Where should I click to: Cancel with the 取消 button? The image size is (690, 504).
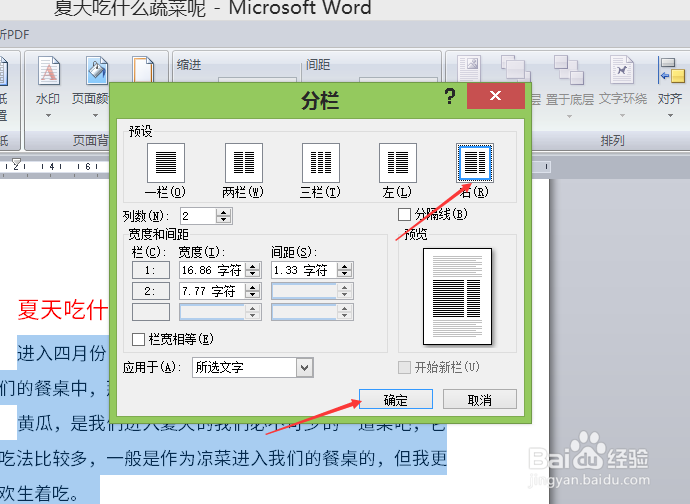(480, 399)
